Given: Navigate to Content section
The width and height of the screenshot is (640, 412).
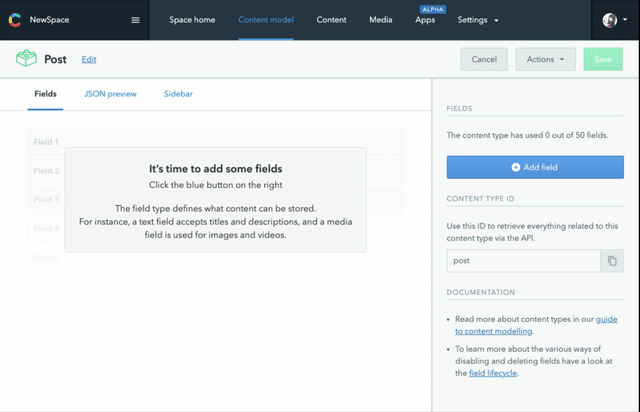Looking at the screenshot, I should [x=331, y=20].
